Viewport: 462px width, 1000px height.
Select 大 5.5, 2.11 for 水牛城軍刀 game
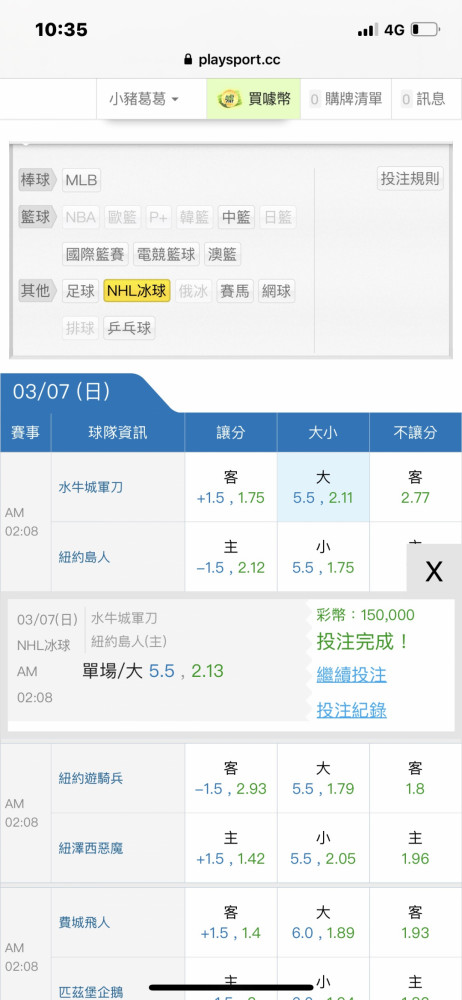[323, 487]
